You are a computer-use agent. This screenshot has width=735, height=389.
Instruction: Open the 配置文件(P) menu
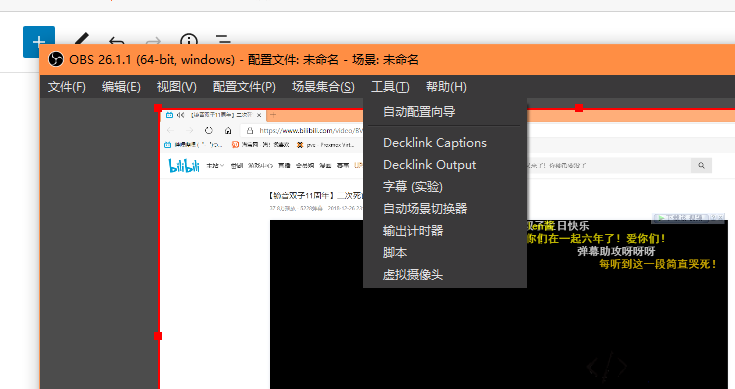(x=244, y=87)
